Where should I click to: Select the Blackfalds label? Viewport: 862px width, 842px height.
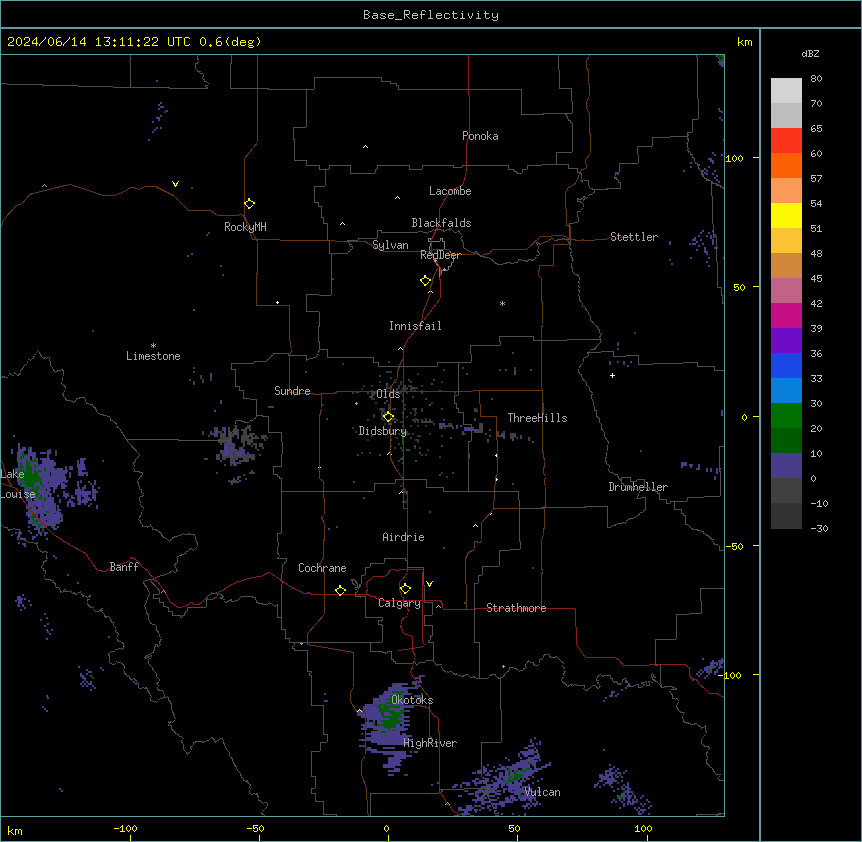click(x=441, y=223)
